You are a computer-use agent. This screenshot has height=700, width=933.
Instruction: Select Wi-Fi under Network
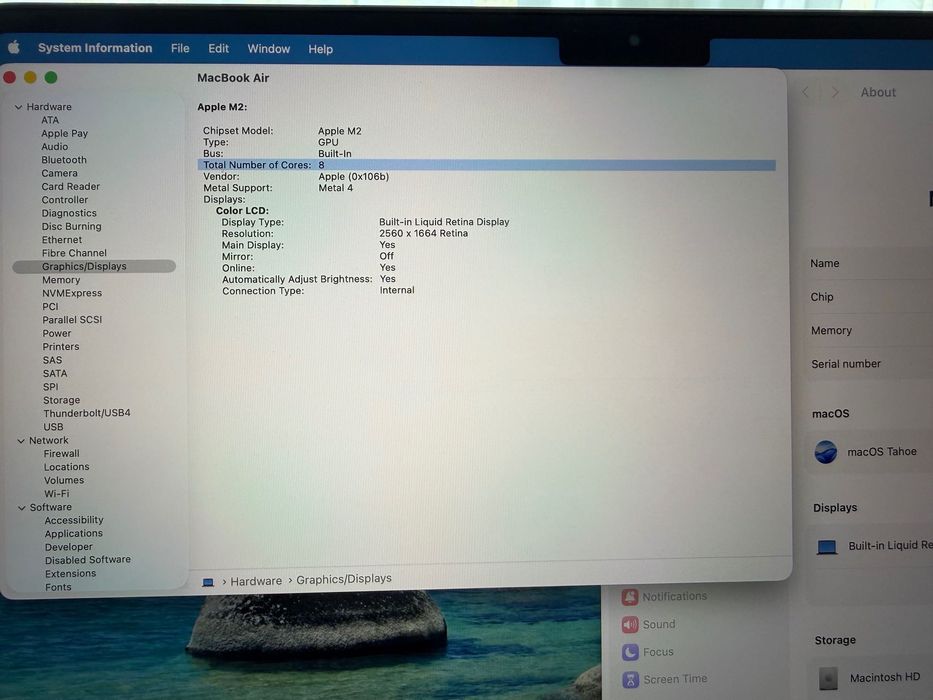[x=57, y=494]
